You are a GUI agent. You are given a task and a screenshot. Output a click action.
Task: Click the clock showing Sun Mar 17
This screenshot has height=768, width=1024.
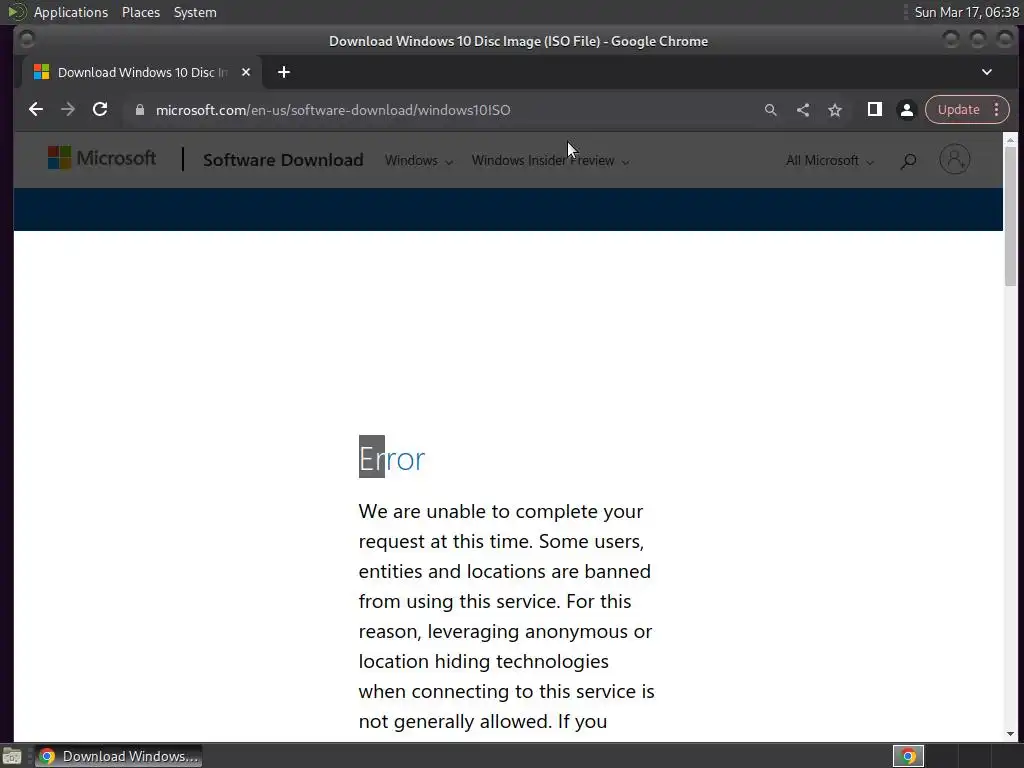(967, 12)
